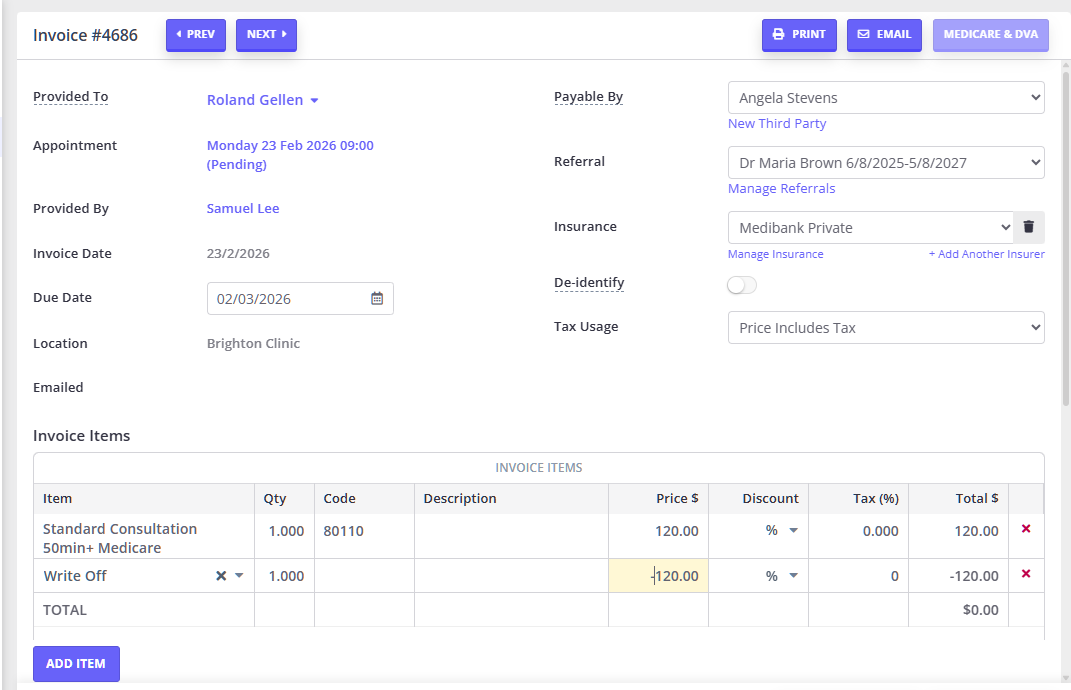Open the Due Date calendar picker icon
This screenshot has width=1071, height=690.
click(x=377, y=298)
